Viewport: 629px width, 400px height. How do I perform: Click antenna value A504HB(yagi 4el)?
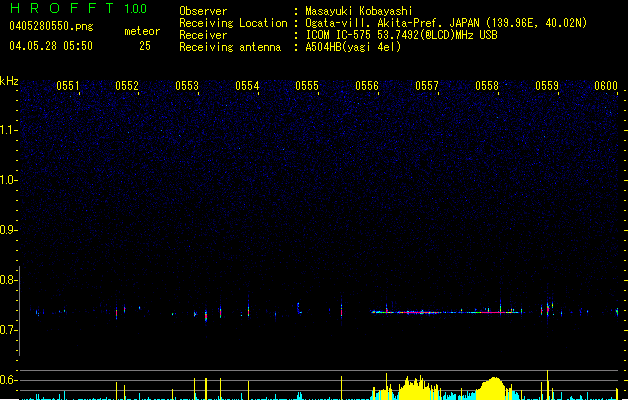(353, 47)
